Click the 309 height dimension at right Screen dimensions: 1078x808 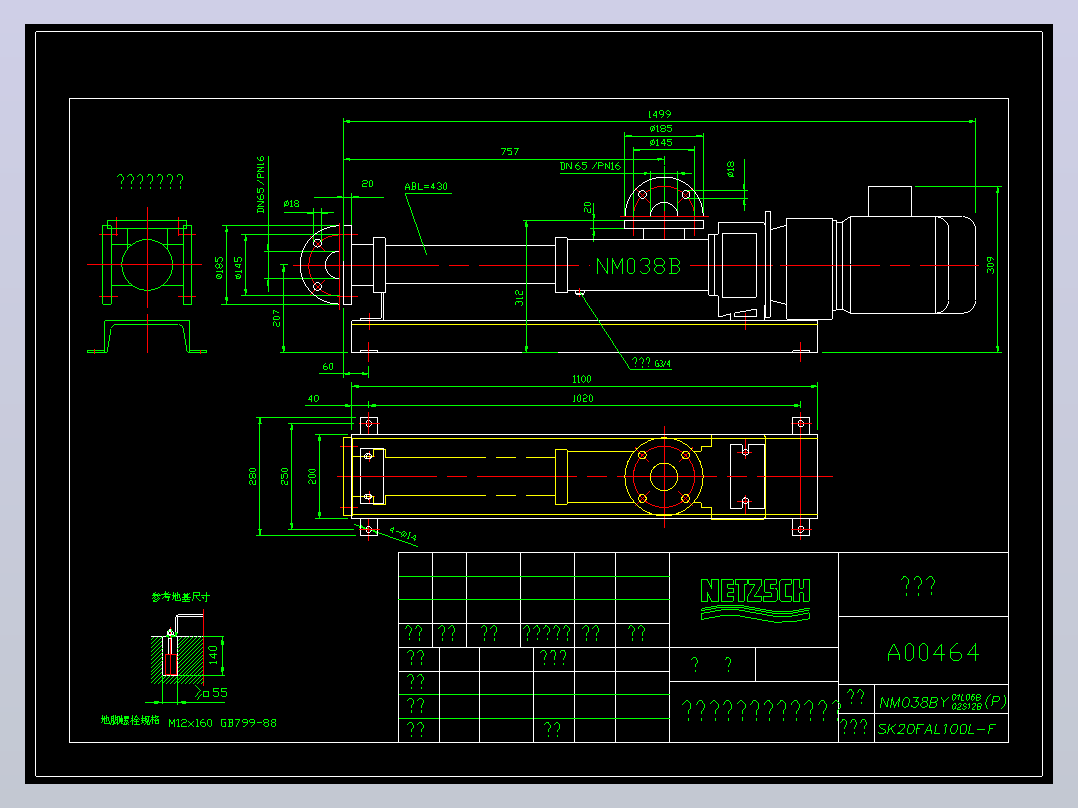(990, 265)
